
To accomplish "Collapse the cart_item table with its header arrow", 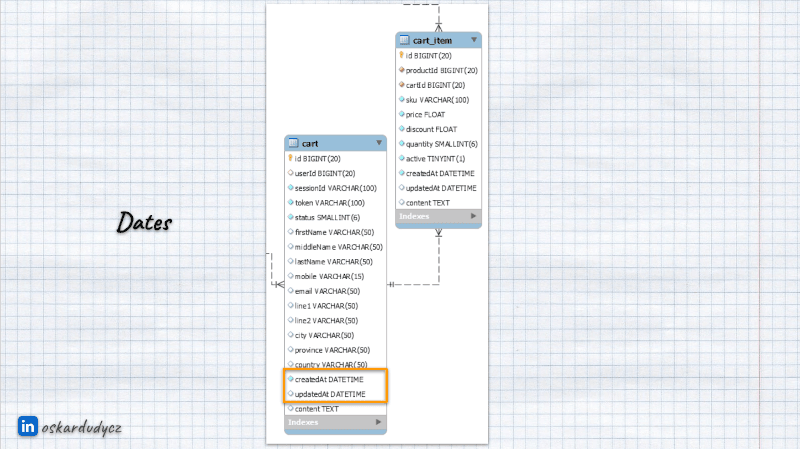I will click(474, 39).
